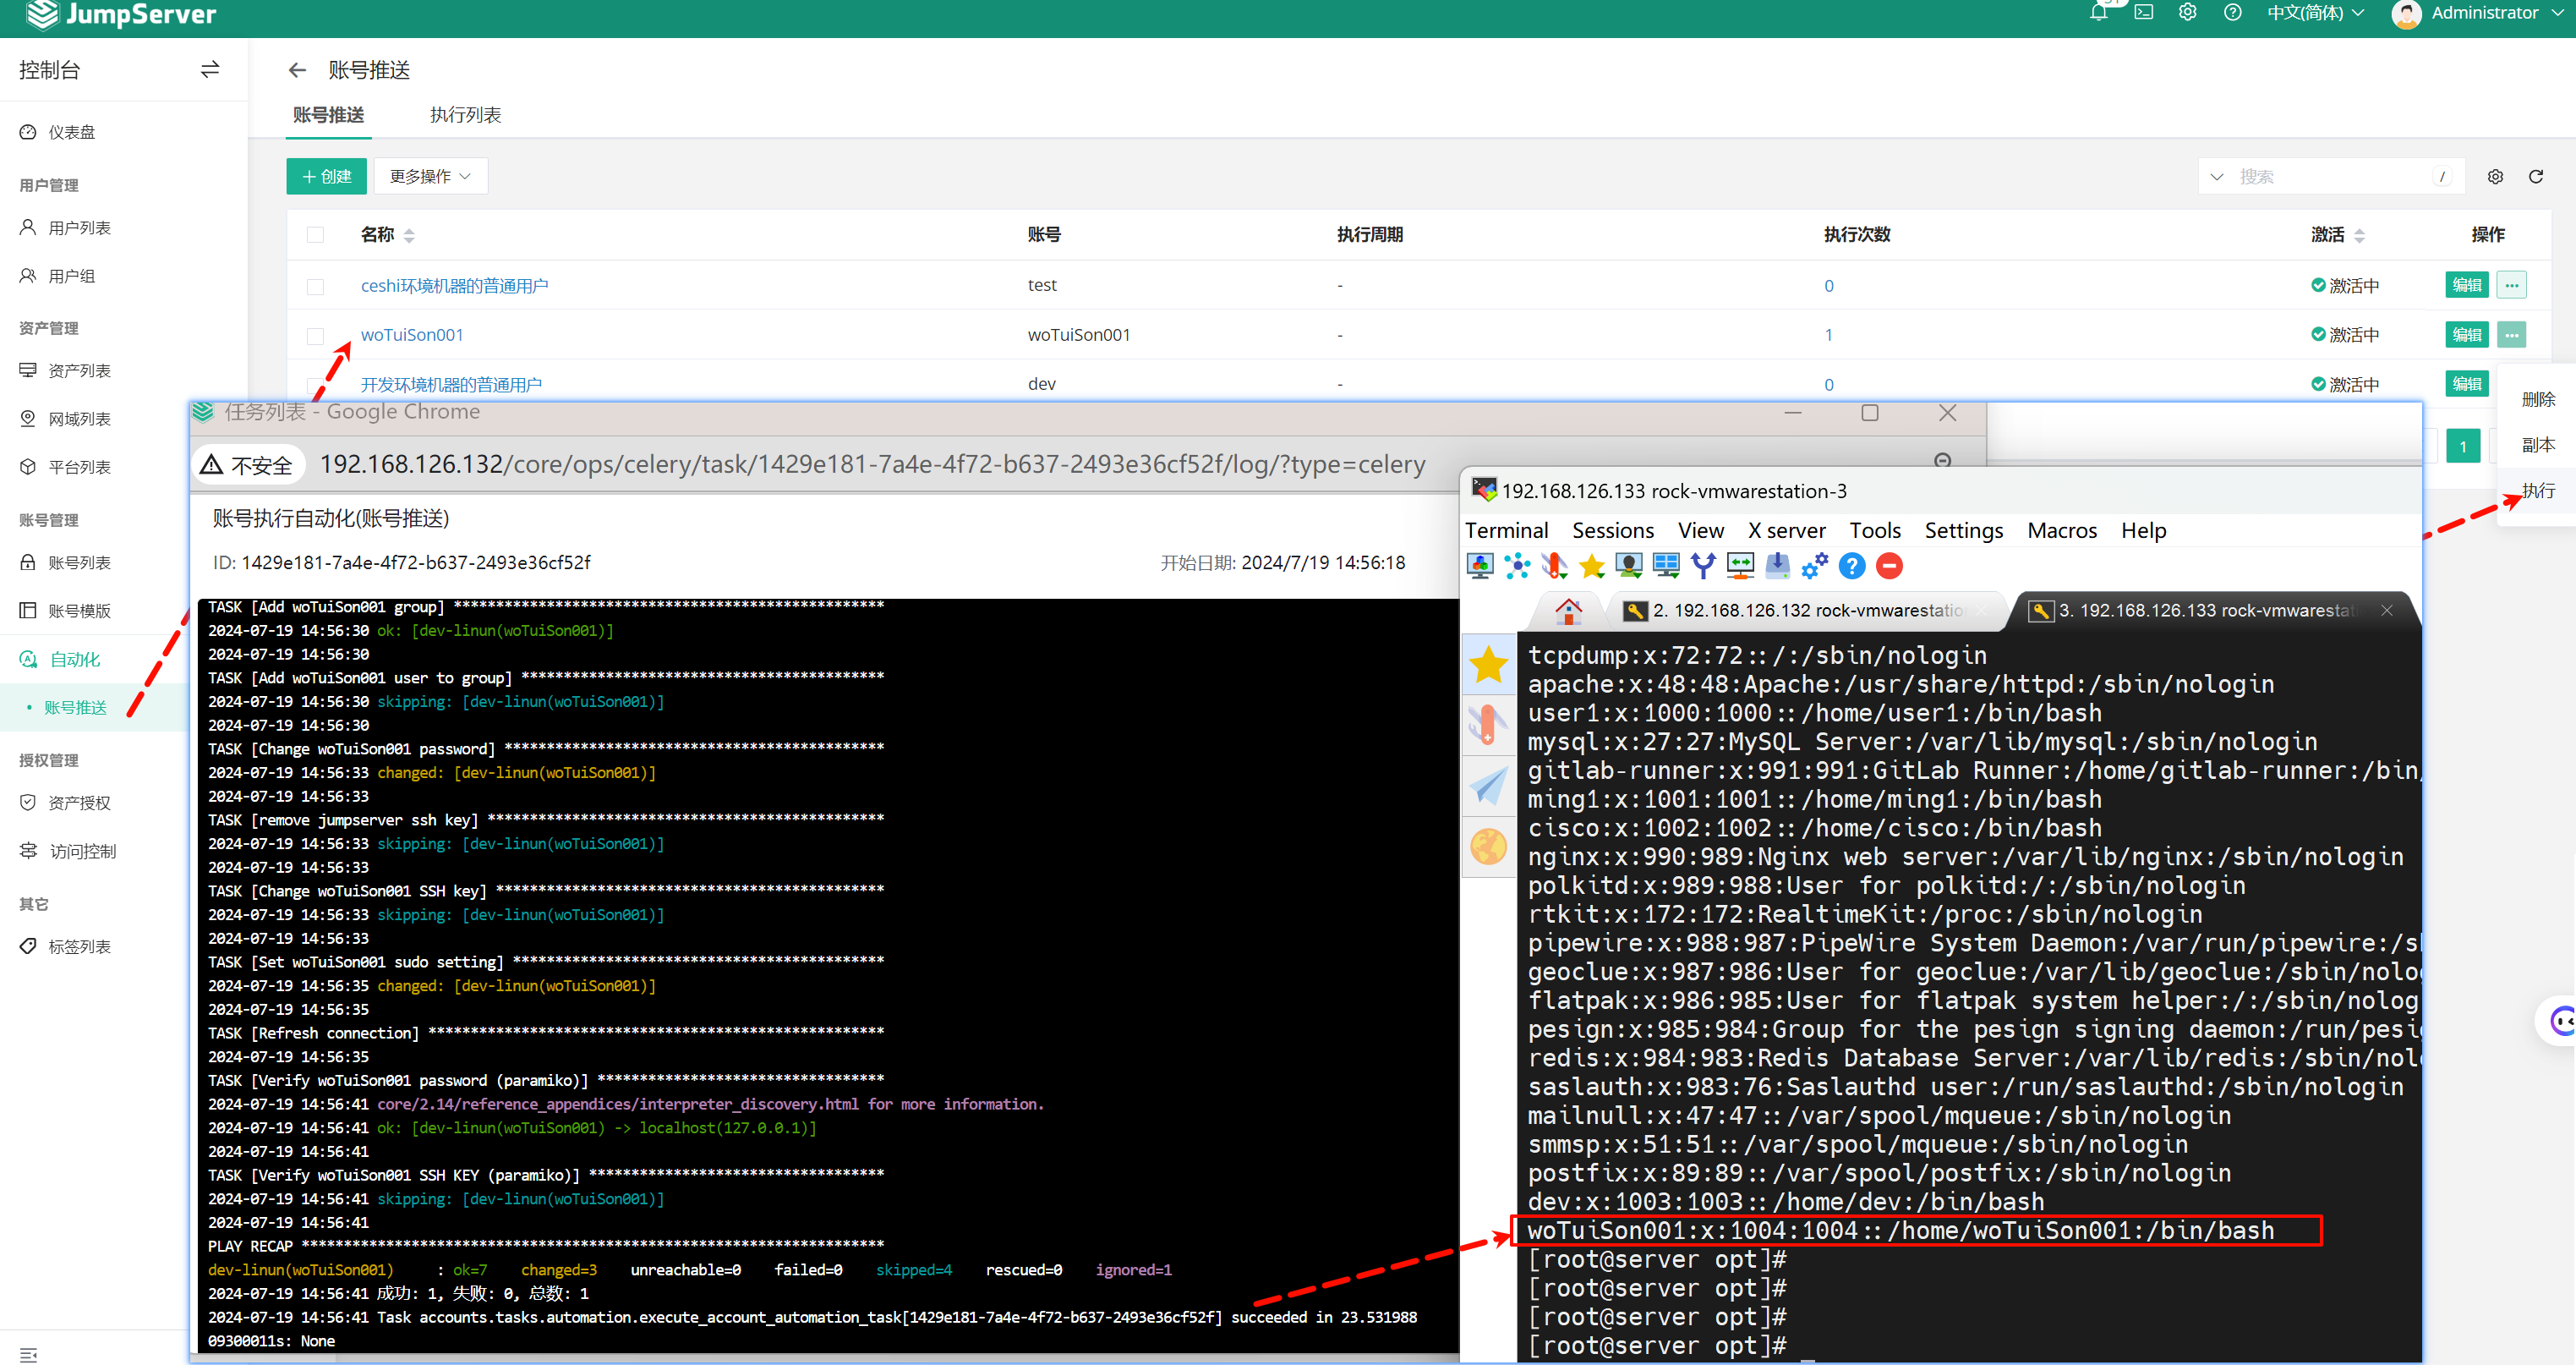Screen dimensions: 2576x1365
Task: Open the web terminal icon in header
Action: pyautogui.click(x=2143, y=13)
